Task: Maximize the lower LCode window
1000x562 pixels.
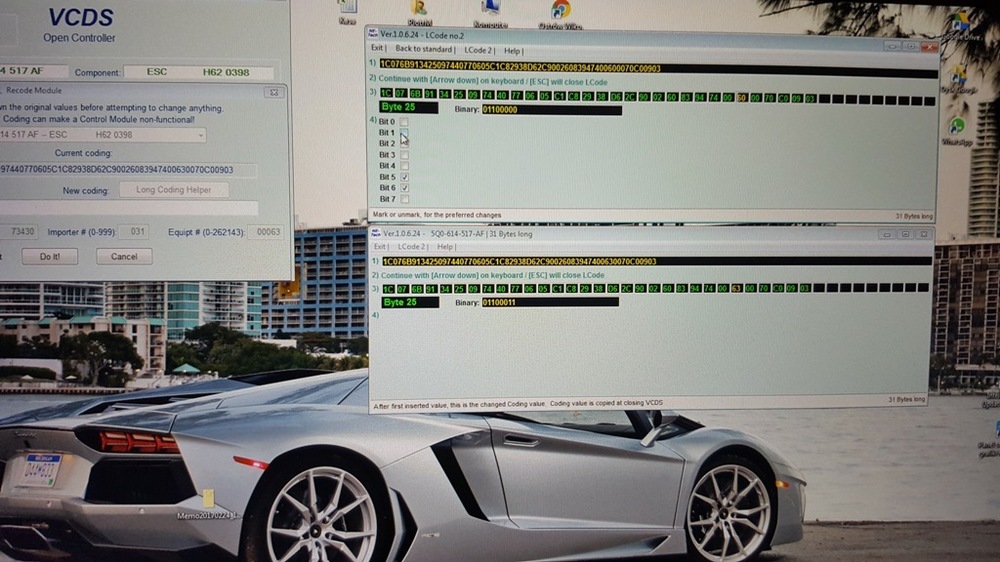Action: point(903,233)
